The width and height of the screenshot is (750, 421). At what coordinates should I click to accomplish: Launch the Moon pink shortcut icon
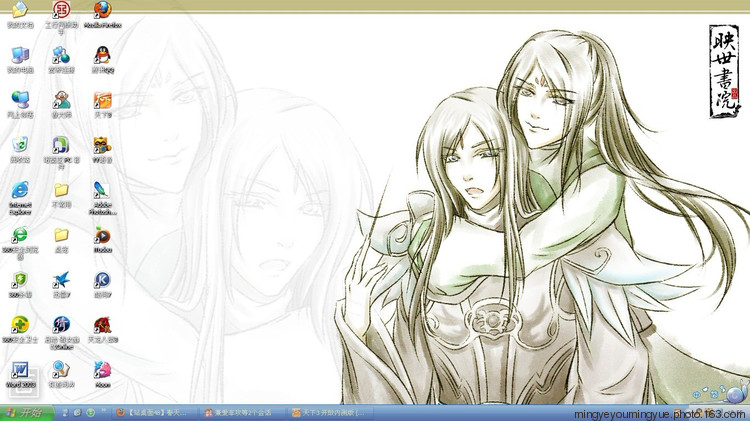coord(102,370)
